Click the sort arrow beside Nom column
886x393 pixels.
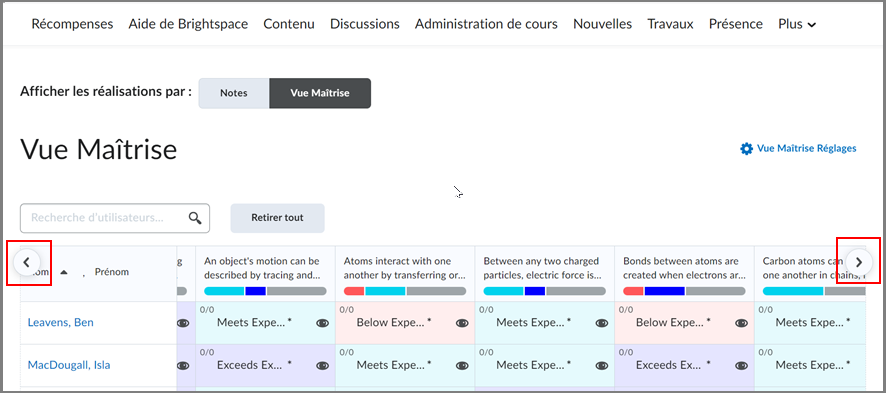[x=64, y=272]
